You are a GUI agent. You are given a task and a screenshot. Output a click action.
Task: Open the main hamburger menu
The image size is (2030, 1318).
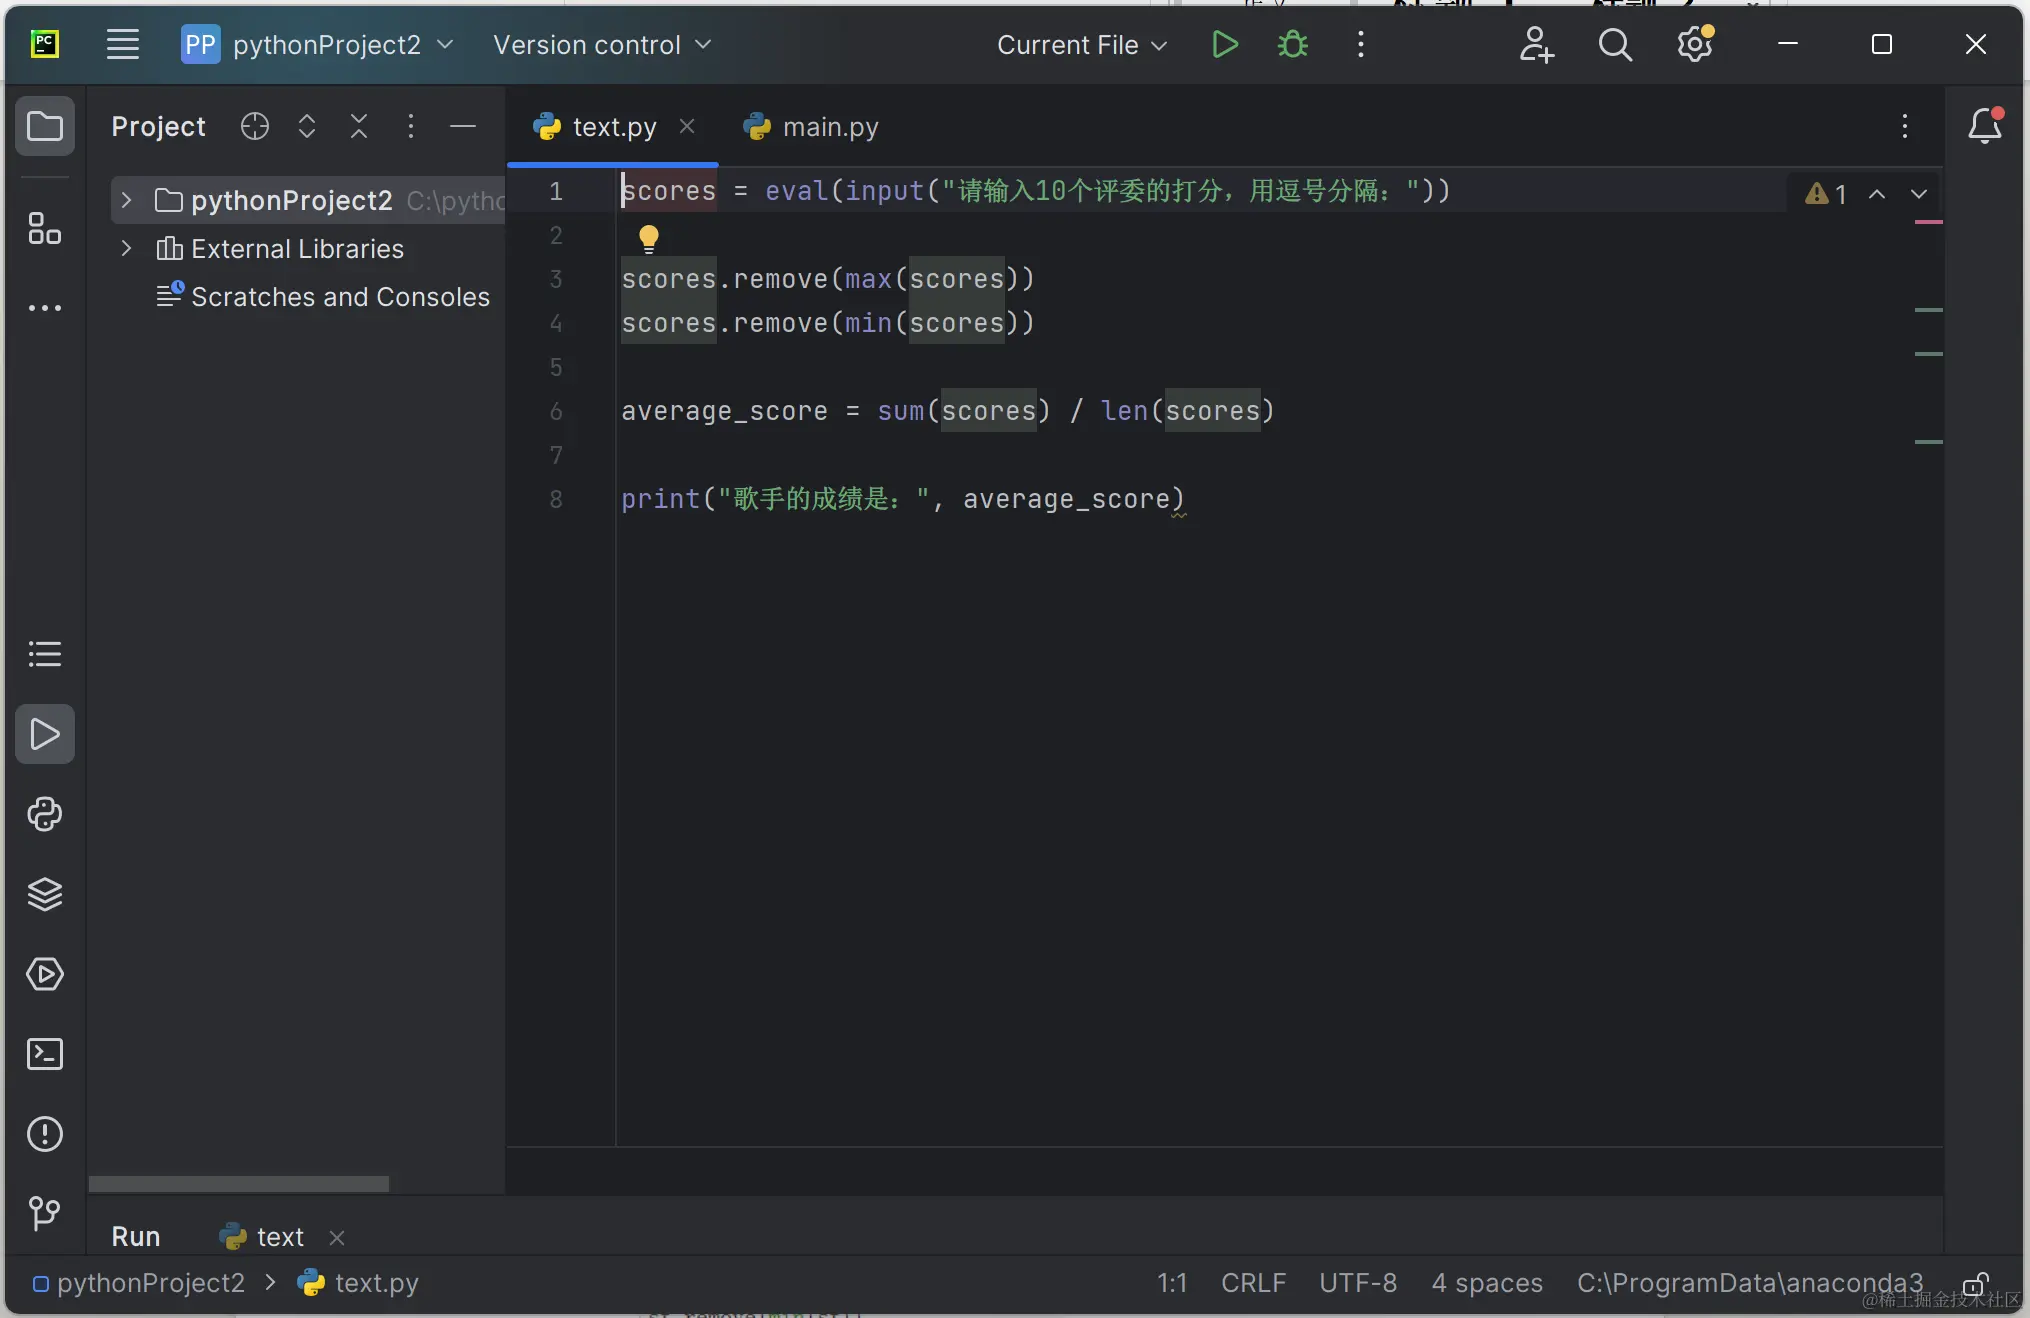point(122,44)
